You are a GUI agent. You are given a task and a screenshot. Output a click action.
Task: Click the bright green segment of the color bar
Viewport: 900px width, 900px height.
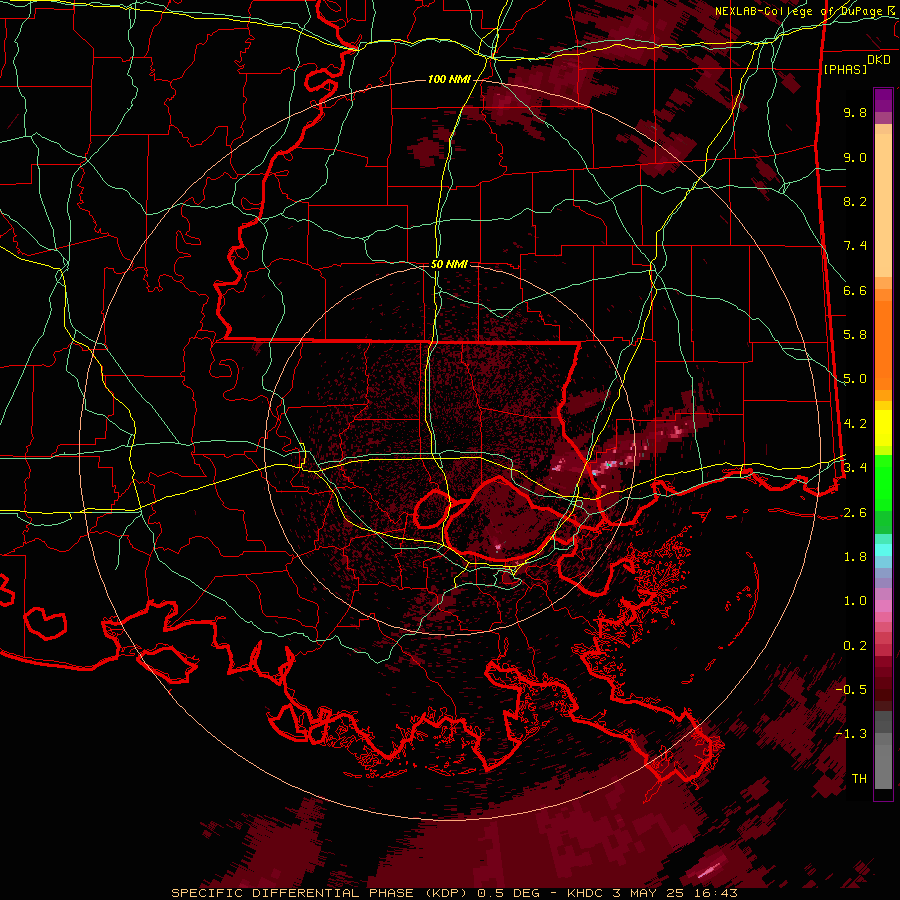[x=883, y=483]
